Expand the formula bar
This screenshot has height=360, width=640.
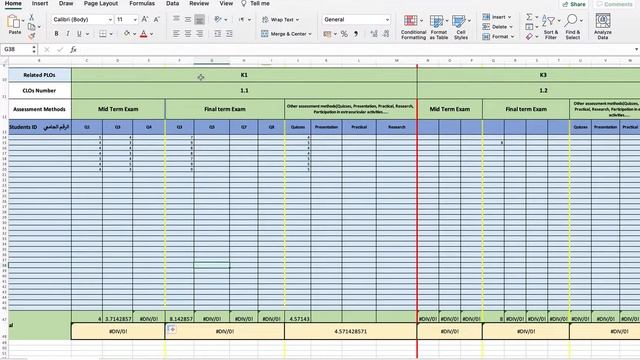pos(636,49)
